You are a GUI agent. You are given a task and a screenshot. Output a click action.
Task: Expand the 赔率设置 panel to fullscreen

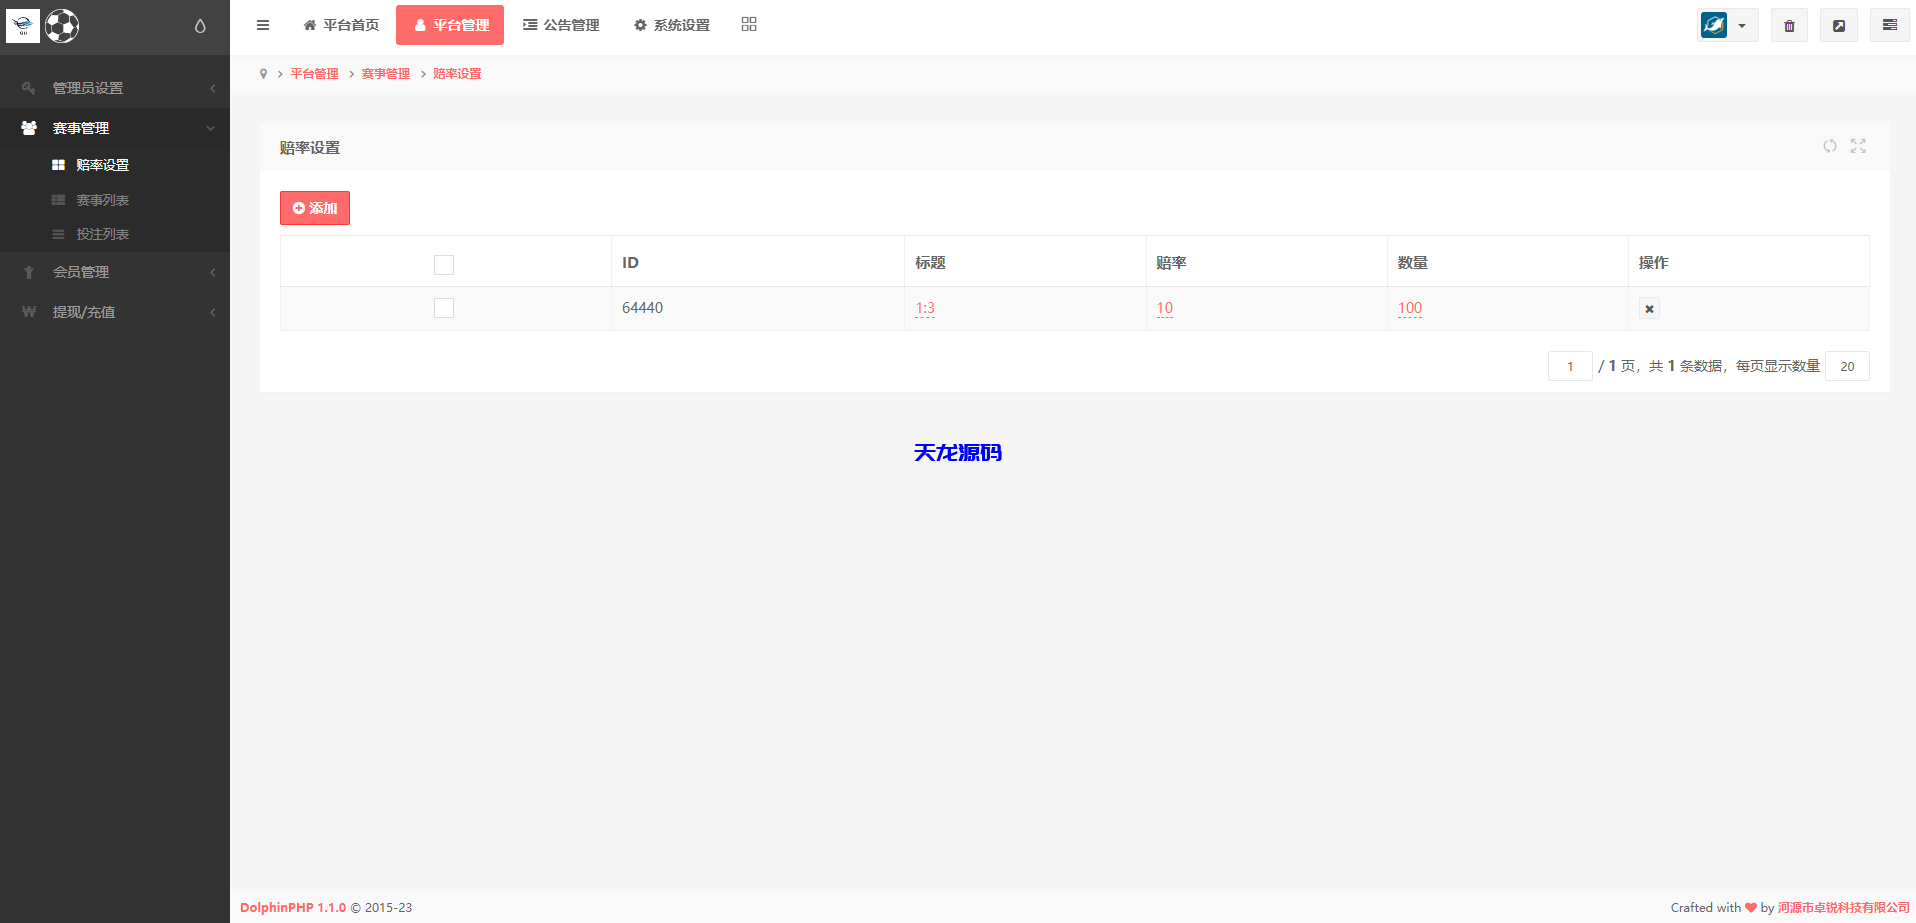coord(1858,146)
